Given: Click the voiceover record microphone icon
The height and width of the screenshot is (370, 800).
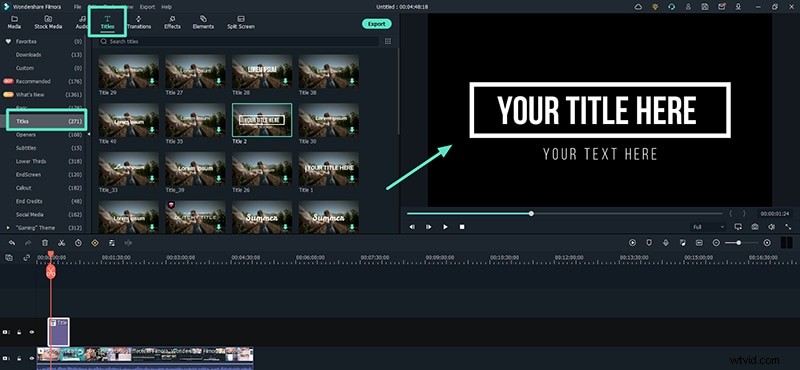Looking at the screenshot, I should point(666,243).
